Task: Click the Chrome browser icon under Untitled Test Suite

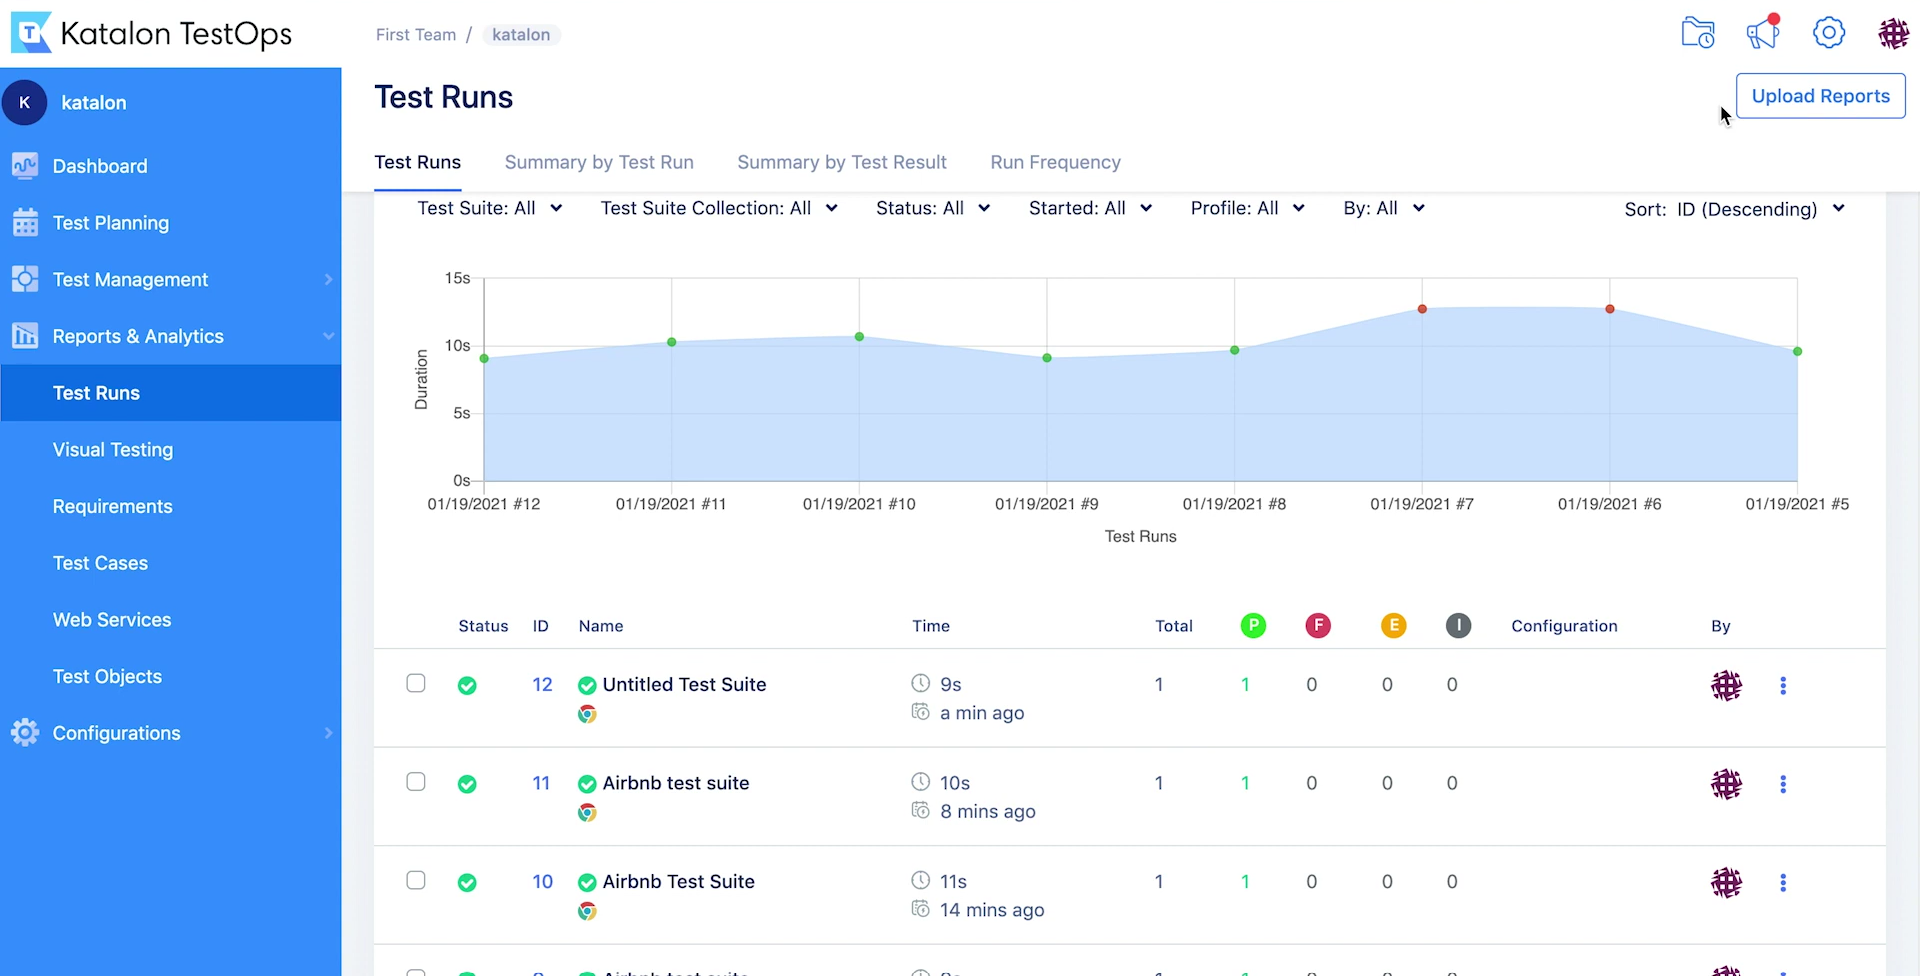Action: tap(587, 714)
